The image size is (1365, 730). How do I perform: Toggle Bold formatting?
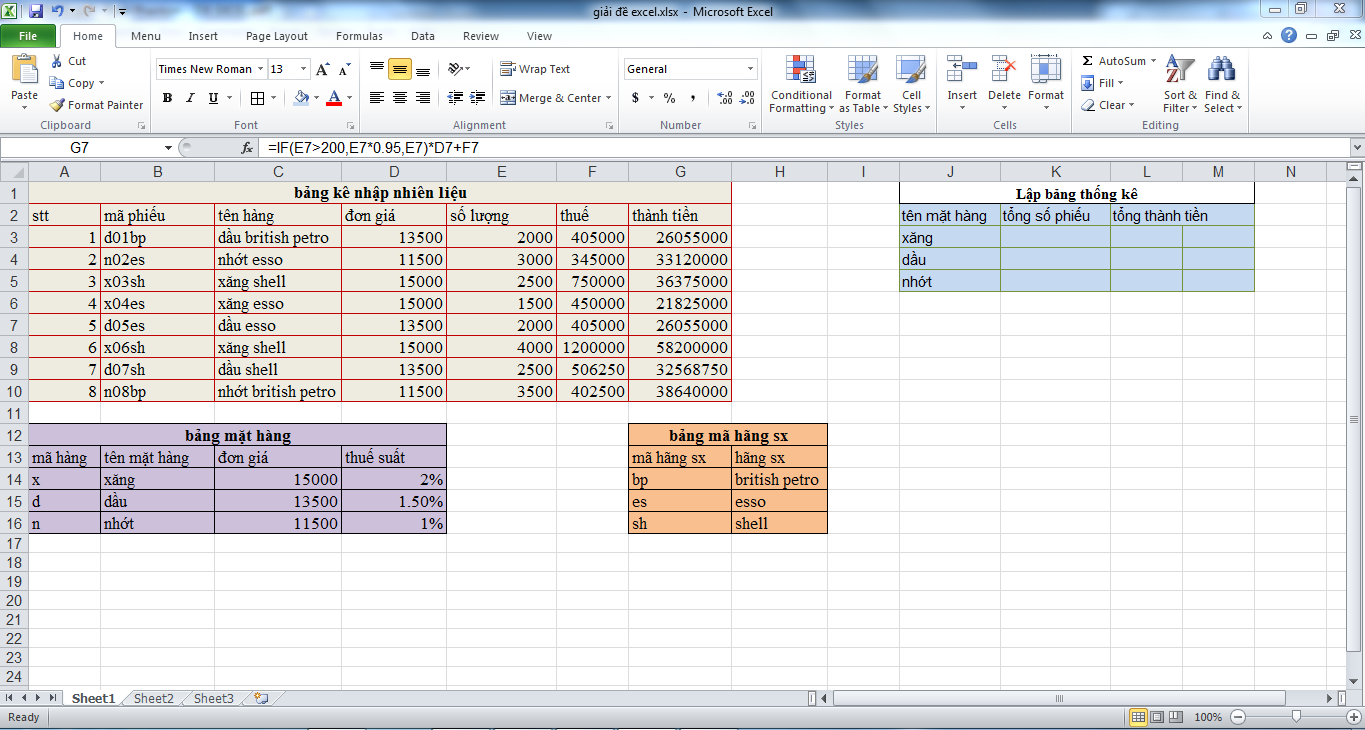[x=167, y=98]
